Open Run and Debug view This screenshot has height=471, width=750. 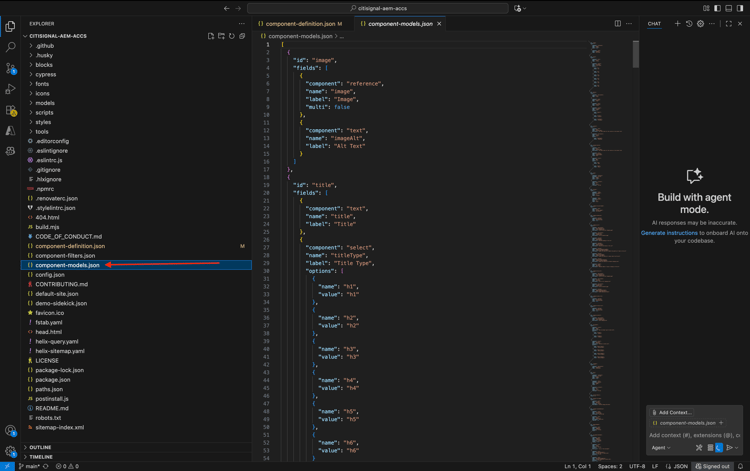(x=11, y=89)
